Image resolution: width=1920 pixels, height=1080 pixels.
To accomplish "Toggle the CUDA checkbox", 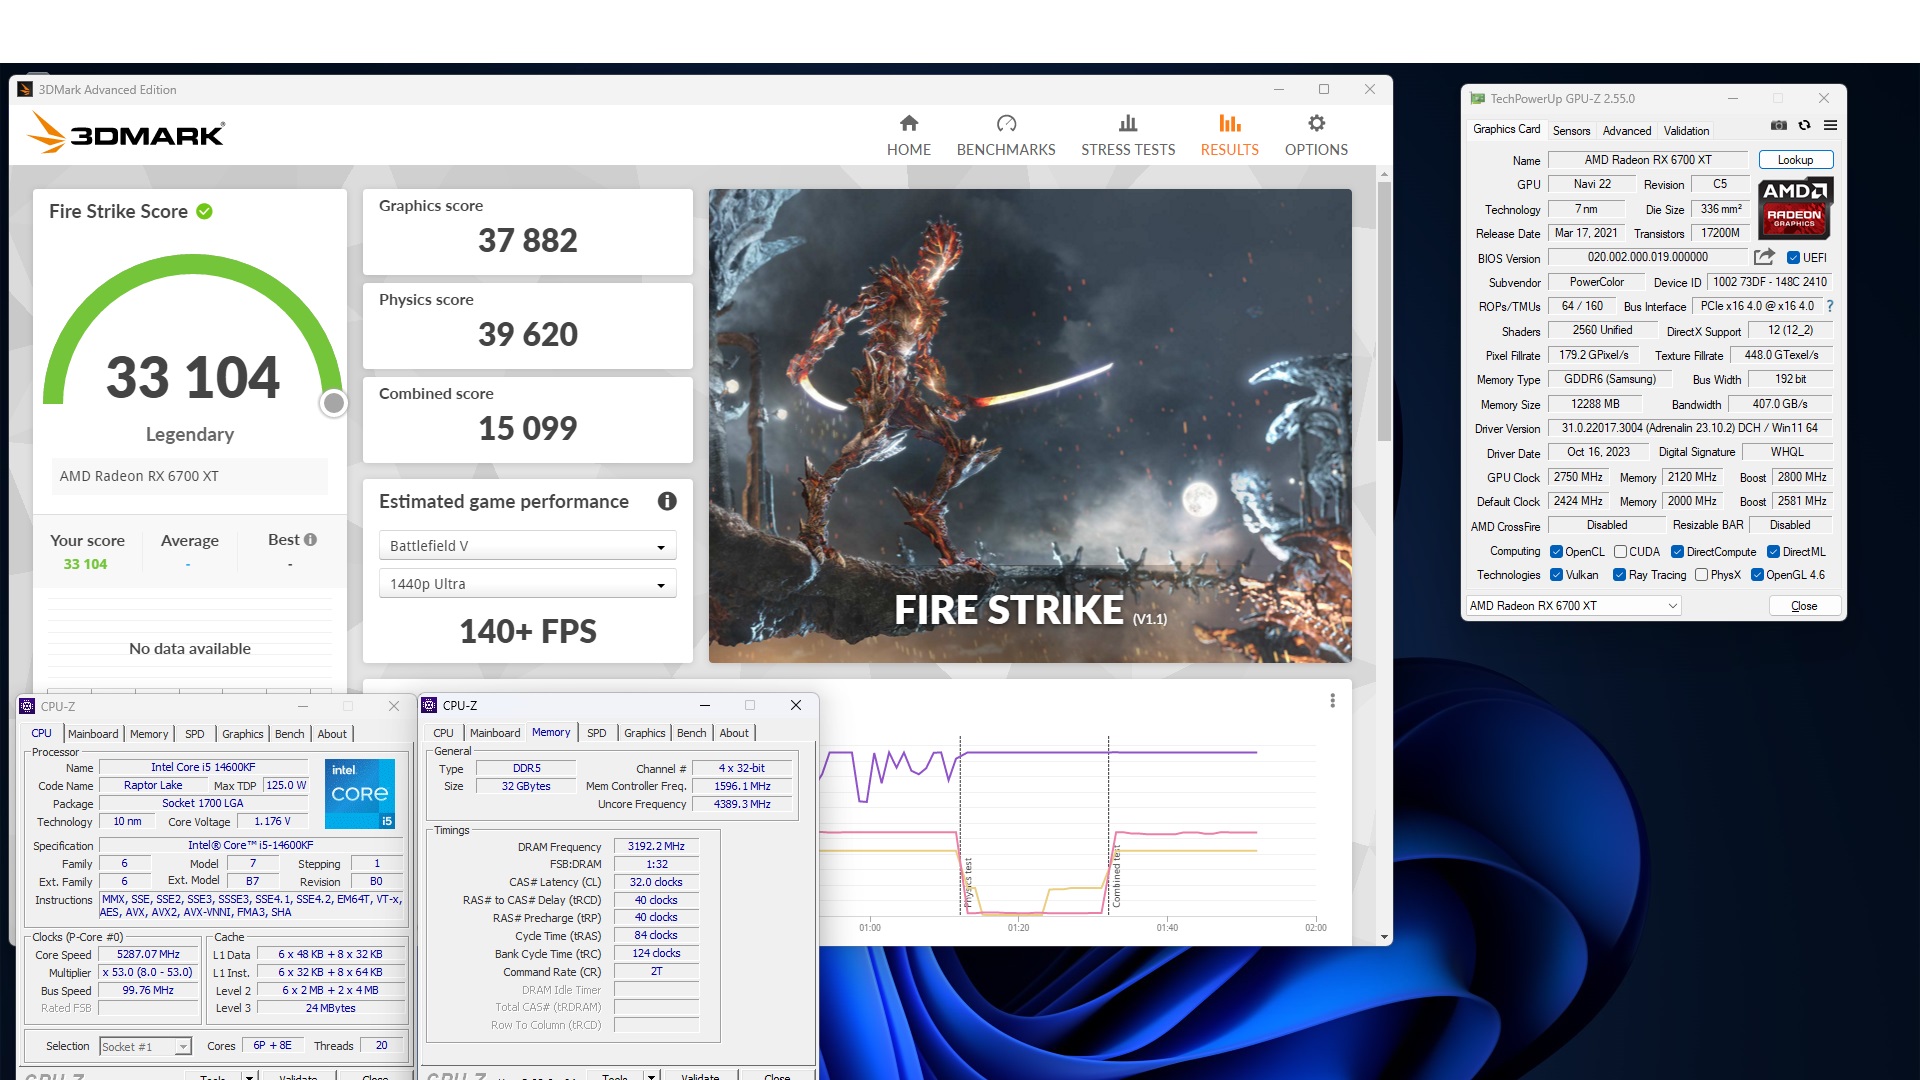I will point(1620,552).
